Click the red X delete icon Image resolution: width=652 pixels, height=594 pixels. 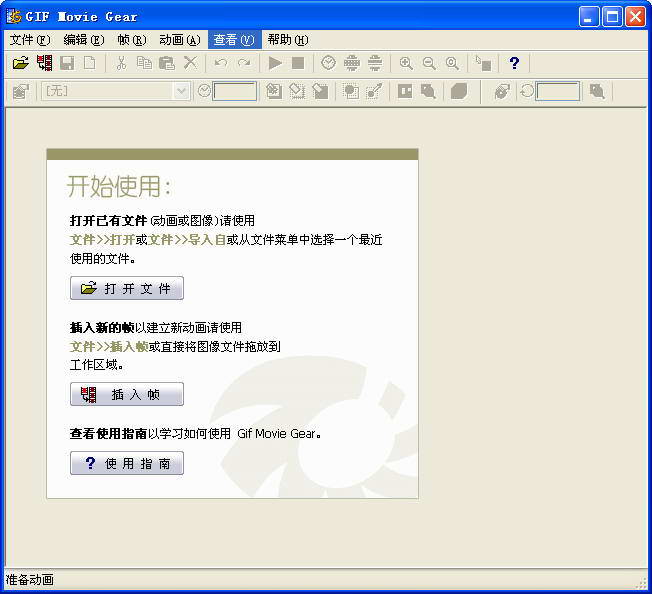190,63
